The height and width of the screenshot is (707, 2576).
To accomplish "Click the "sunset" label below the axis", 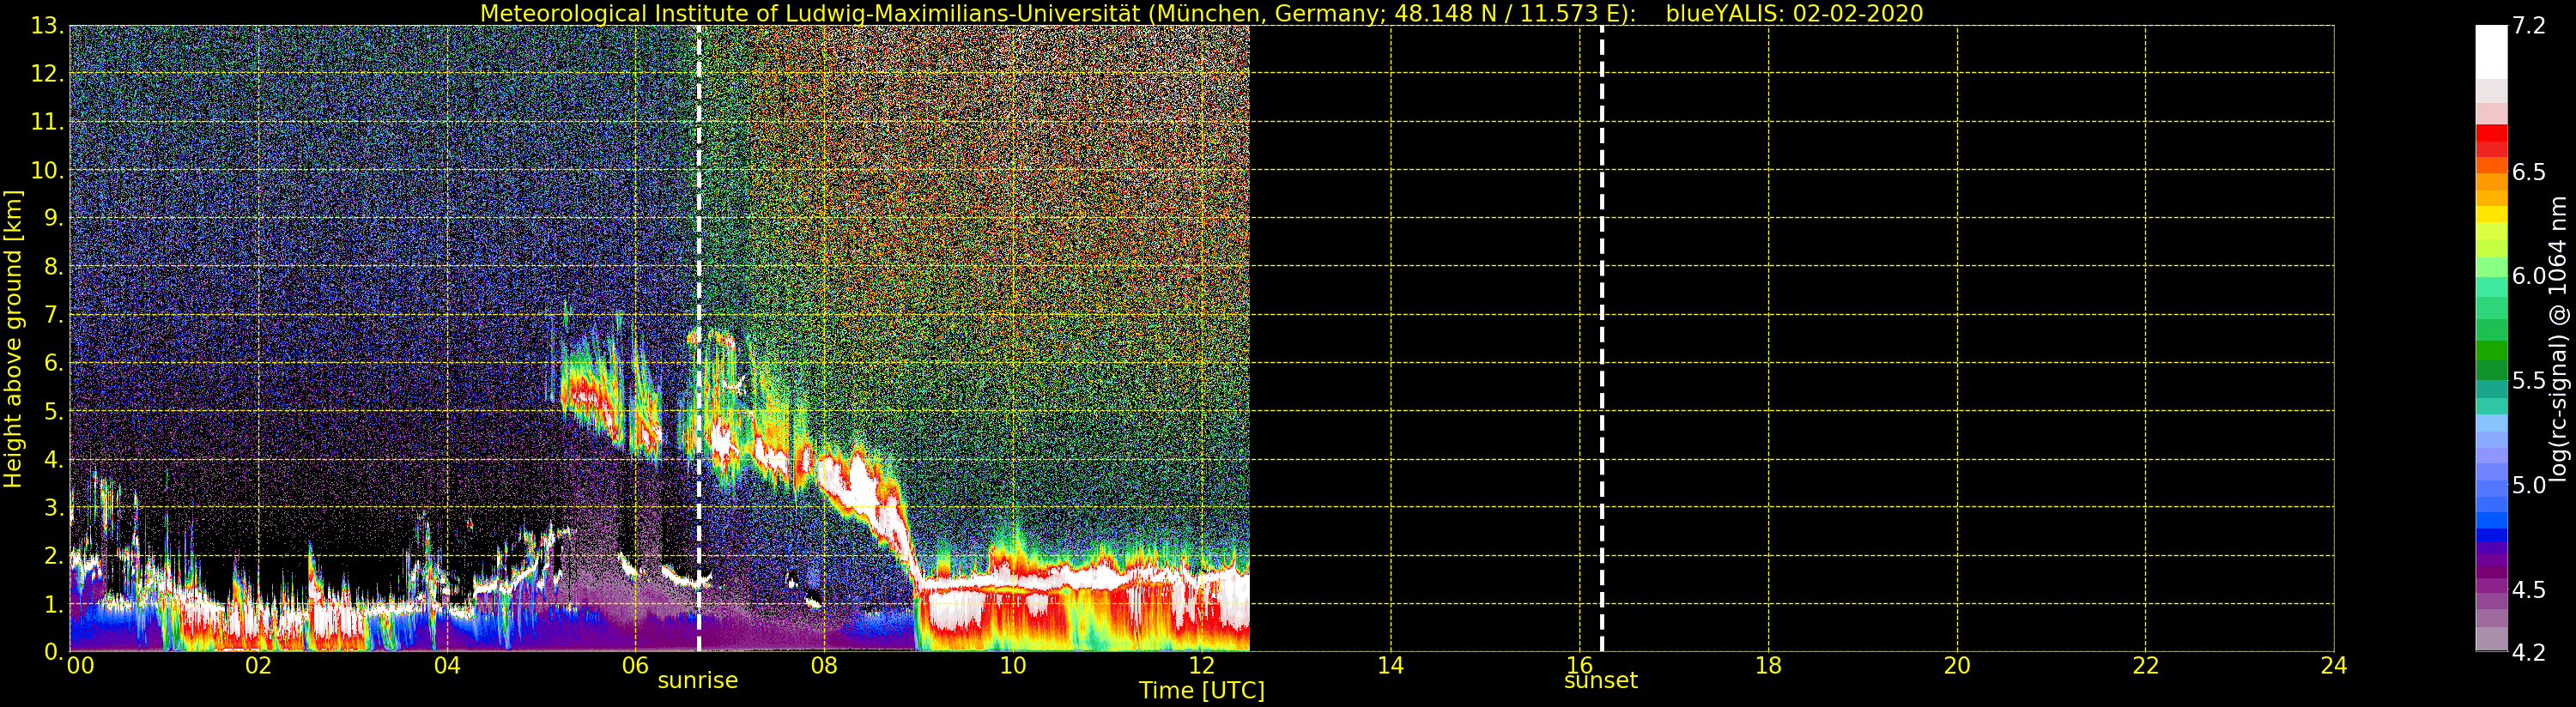I will 1600,681.
